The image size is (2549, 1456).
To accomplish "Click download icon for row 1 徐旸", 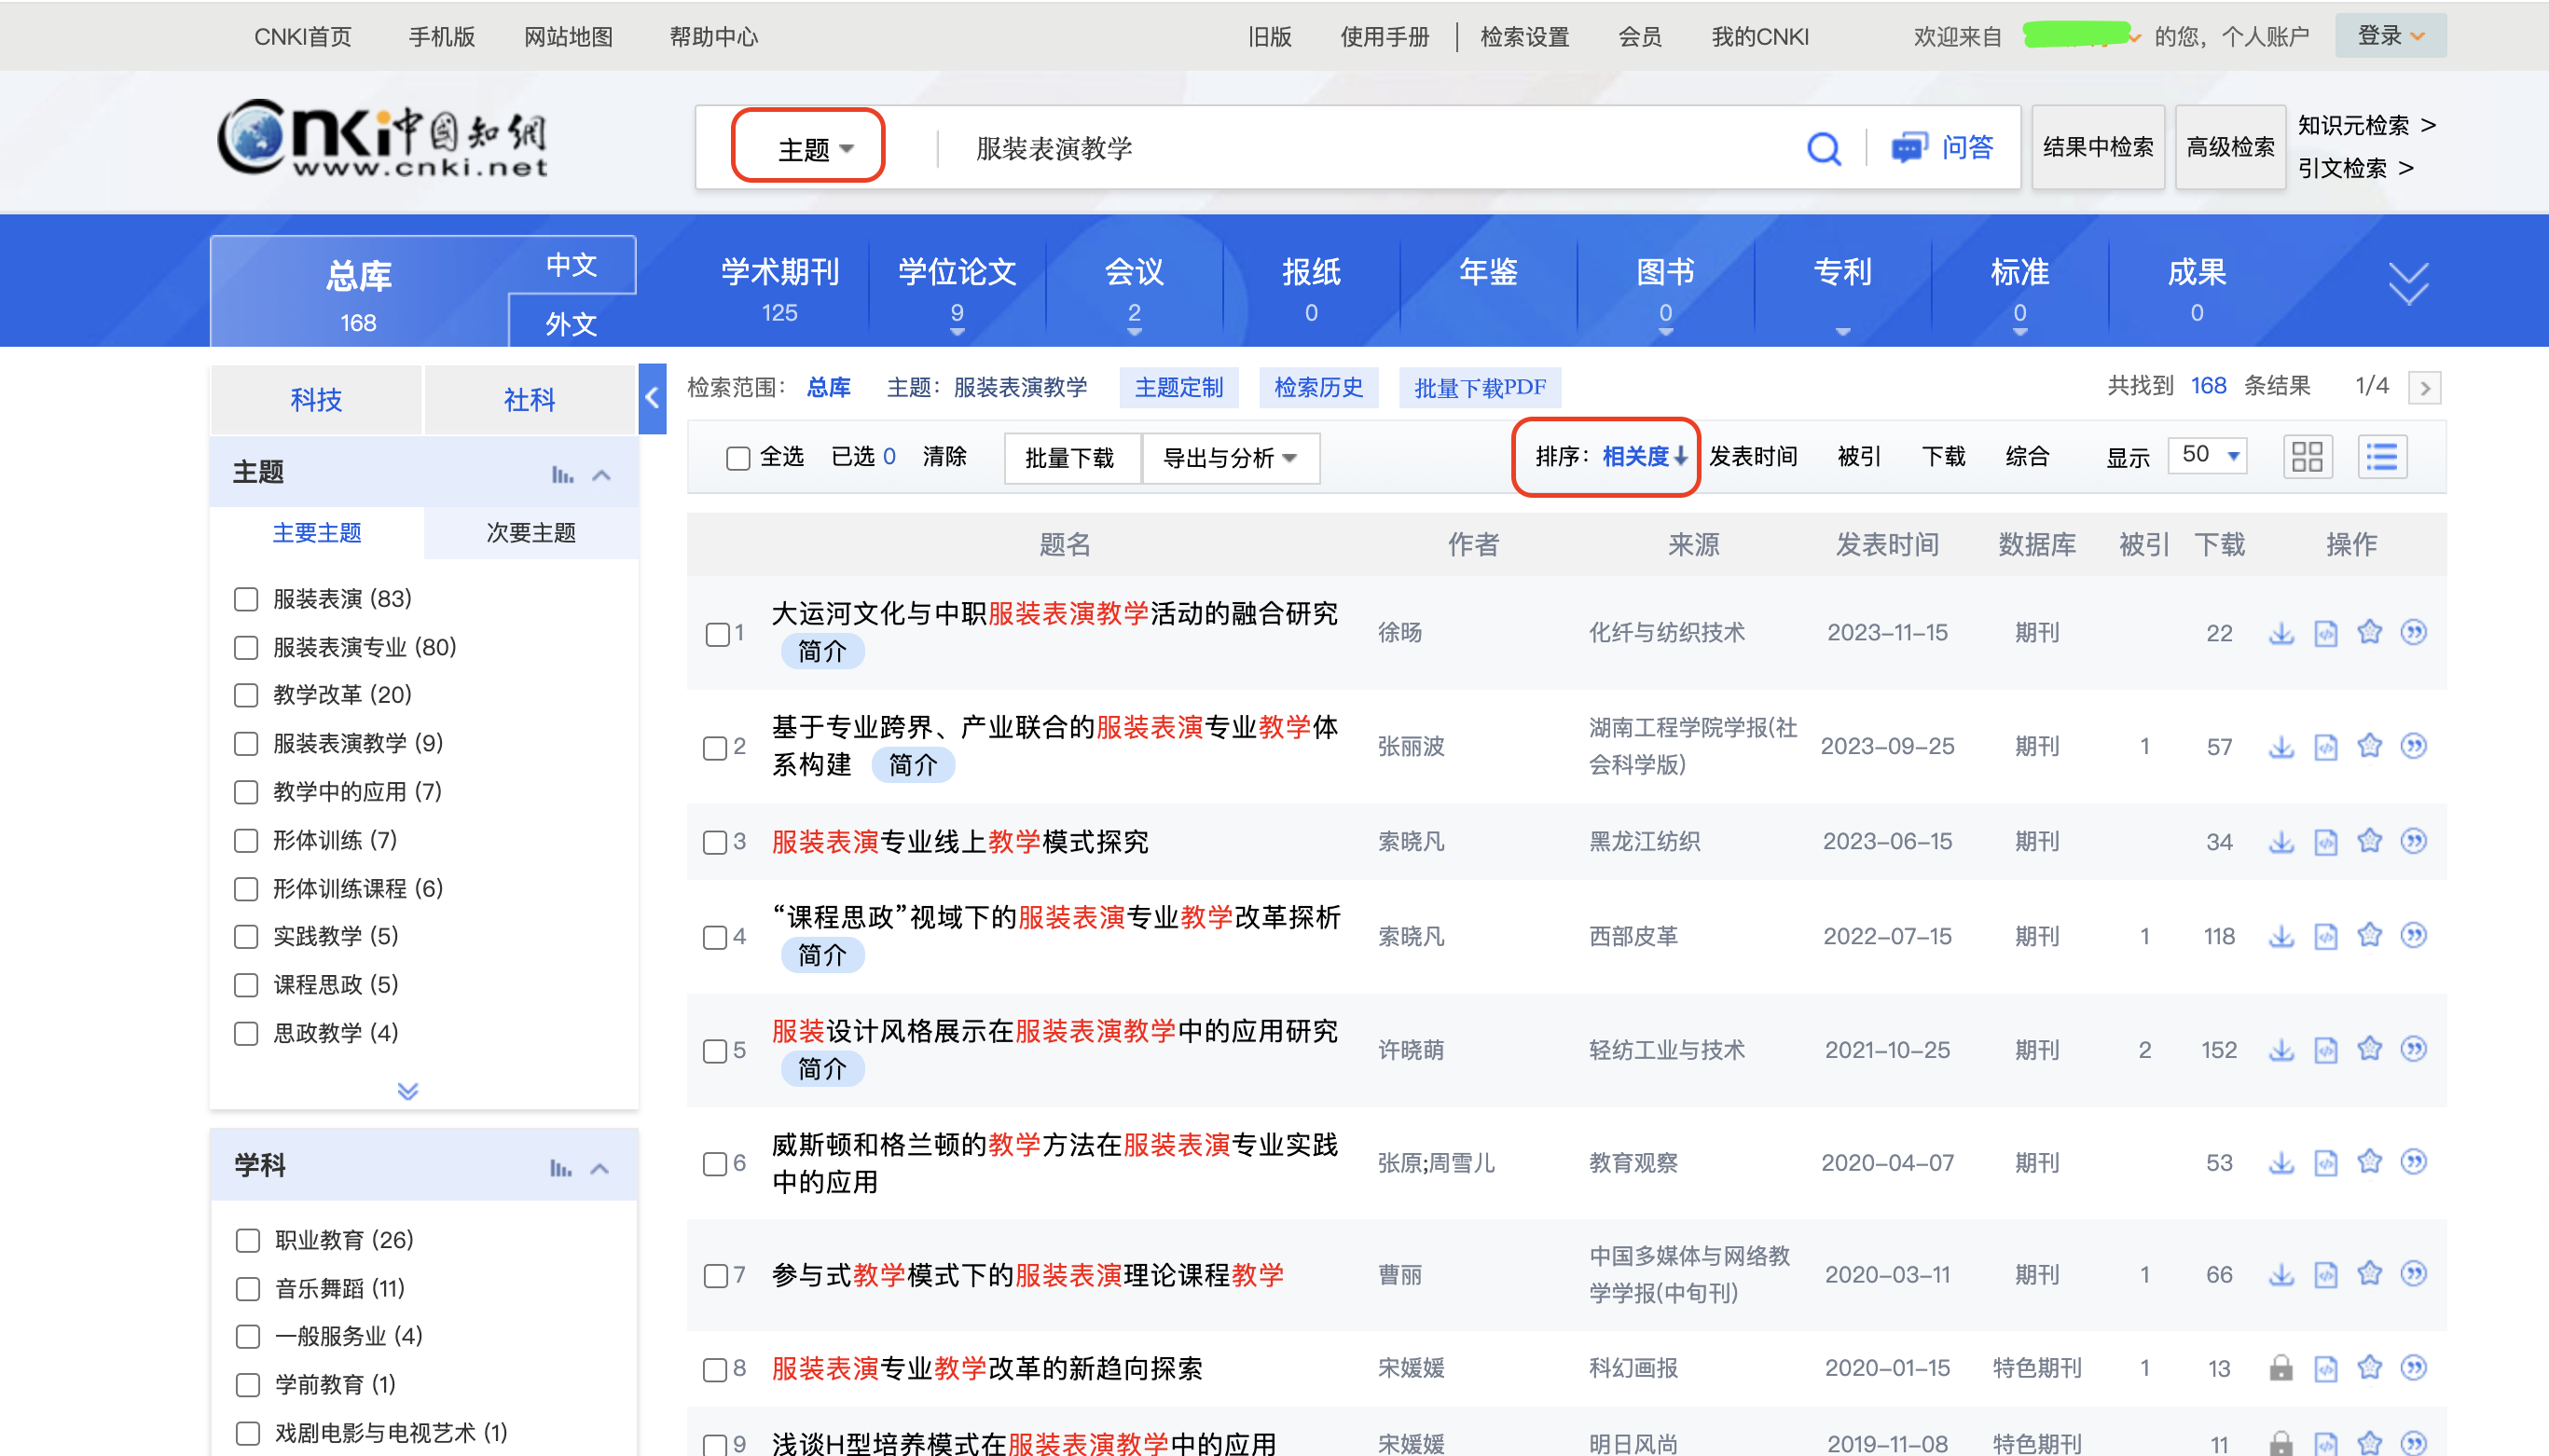I will coord(2281,633).
